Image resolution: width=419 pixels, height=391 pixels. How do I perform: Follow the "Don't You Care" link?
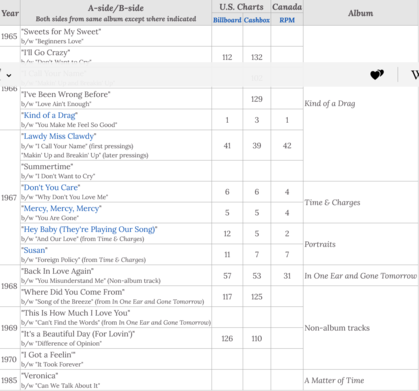tap(51, 187)
